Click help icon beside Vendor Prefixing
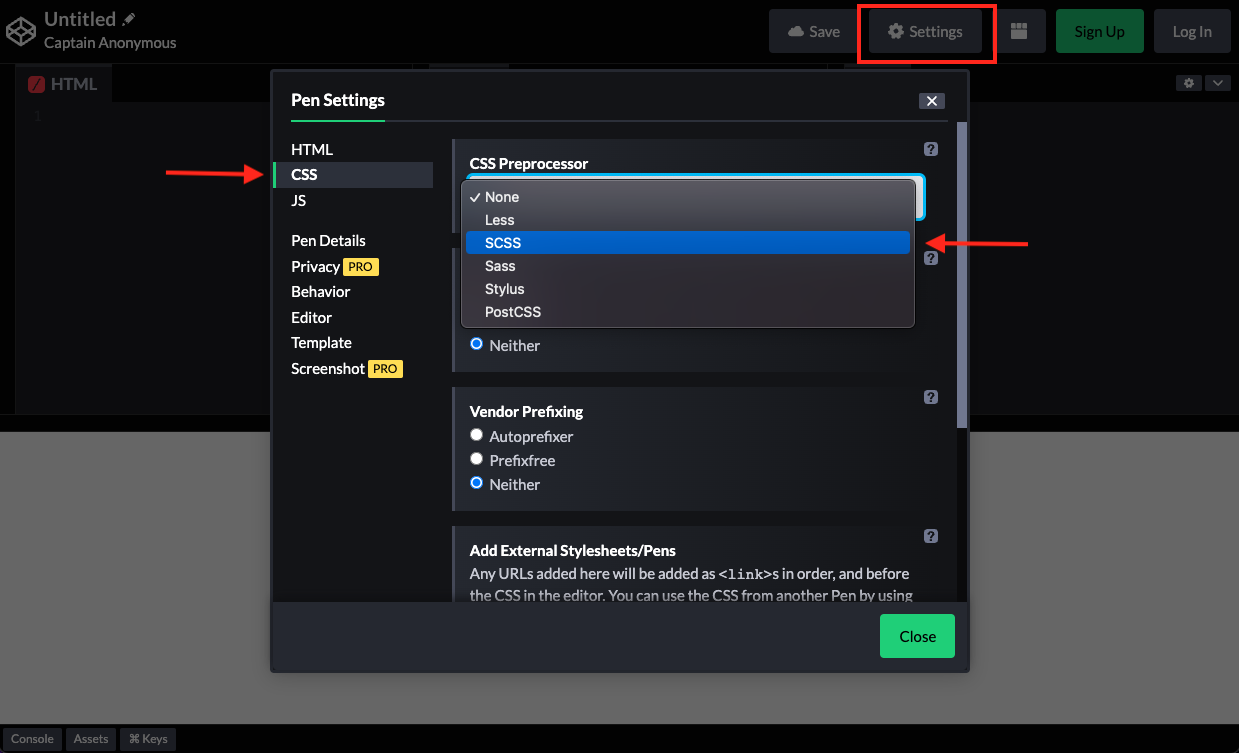1239x753 pixels. [930, 397]
